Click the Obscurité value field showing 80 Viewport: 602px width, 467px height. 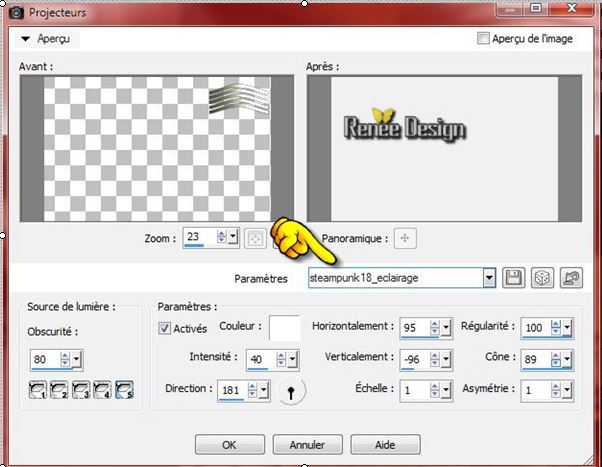[45, 359]
